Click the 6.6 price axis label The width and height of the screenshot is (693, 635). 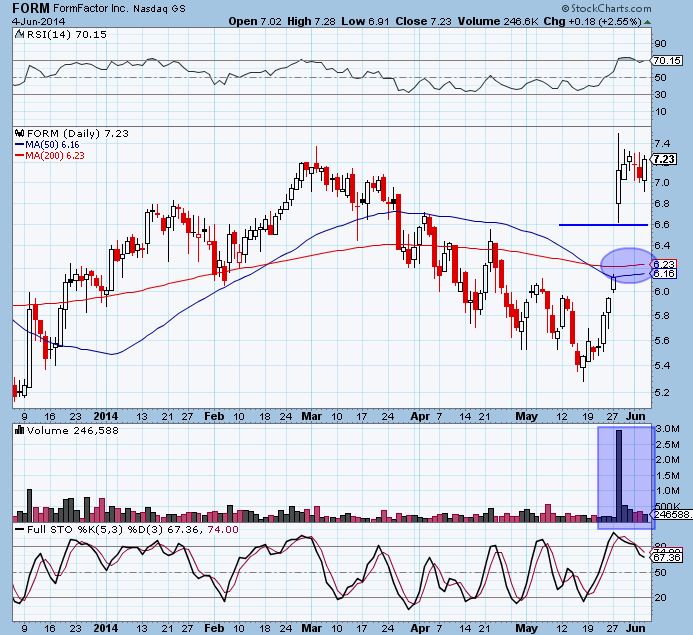pos(663,224)
